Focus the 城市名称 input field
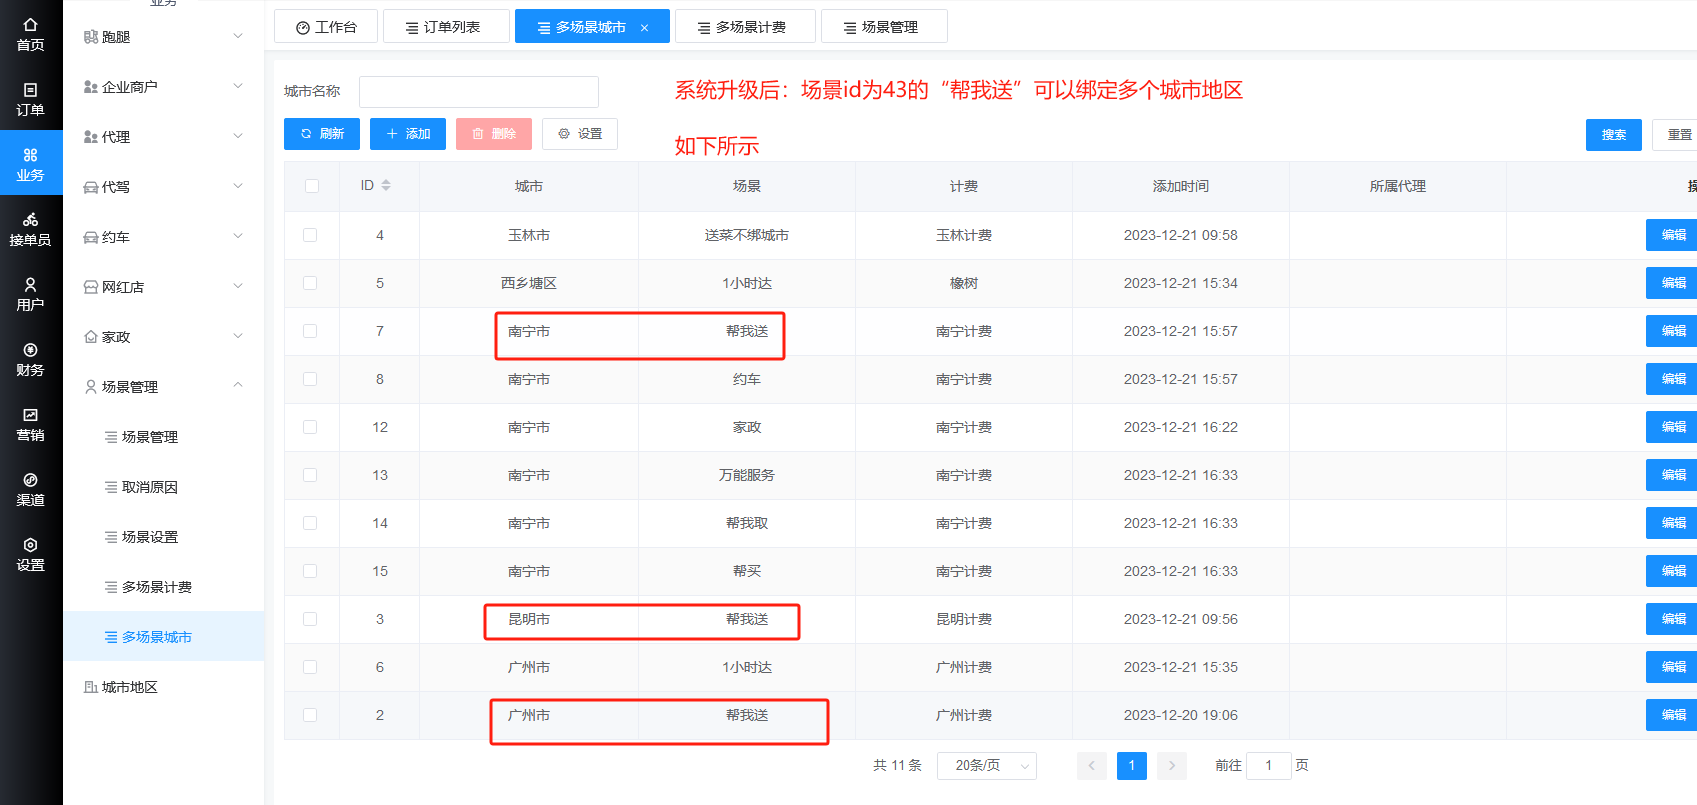The height and width of the screenshot is (805, 1697). (x=479, y=92)
